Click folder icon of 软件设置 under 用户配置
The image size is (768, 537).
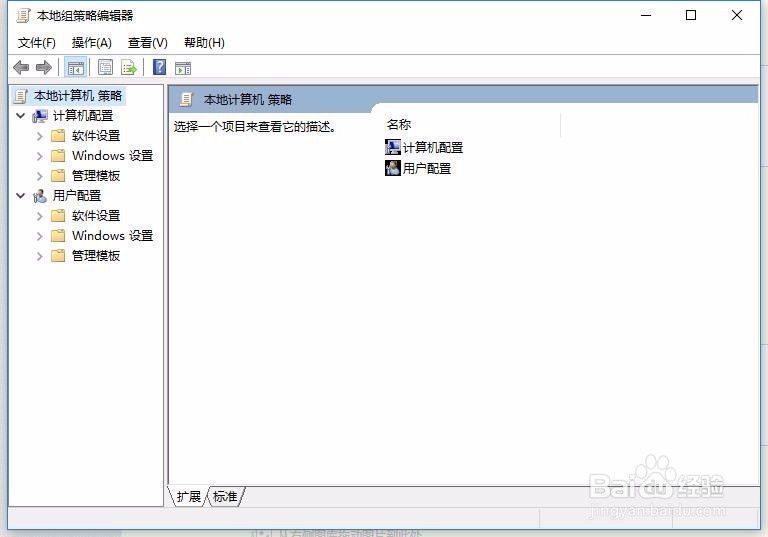pos(58,216)
